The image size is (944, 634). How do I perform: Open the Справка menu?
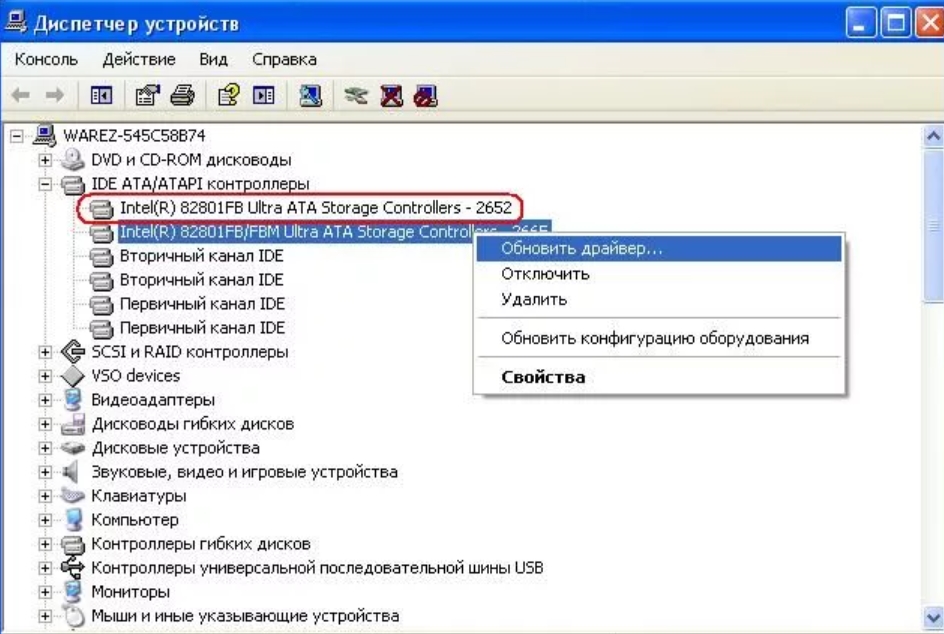[x=284, y=59]
